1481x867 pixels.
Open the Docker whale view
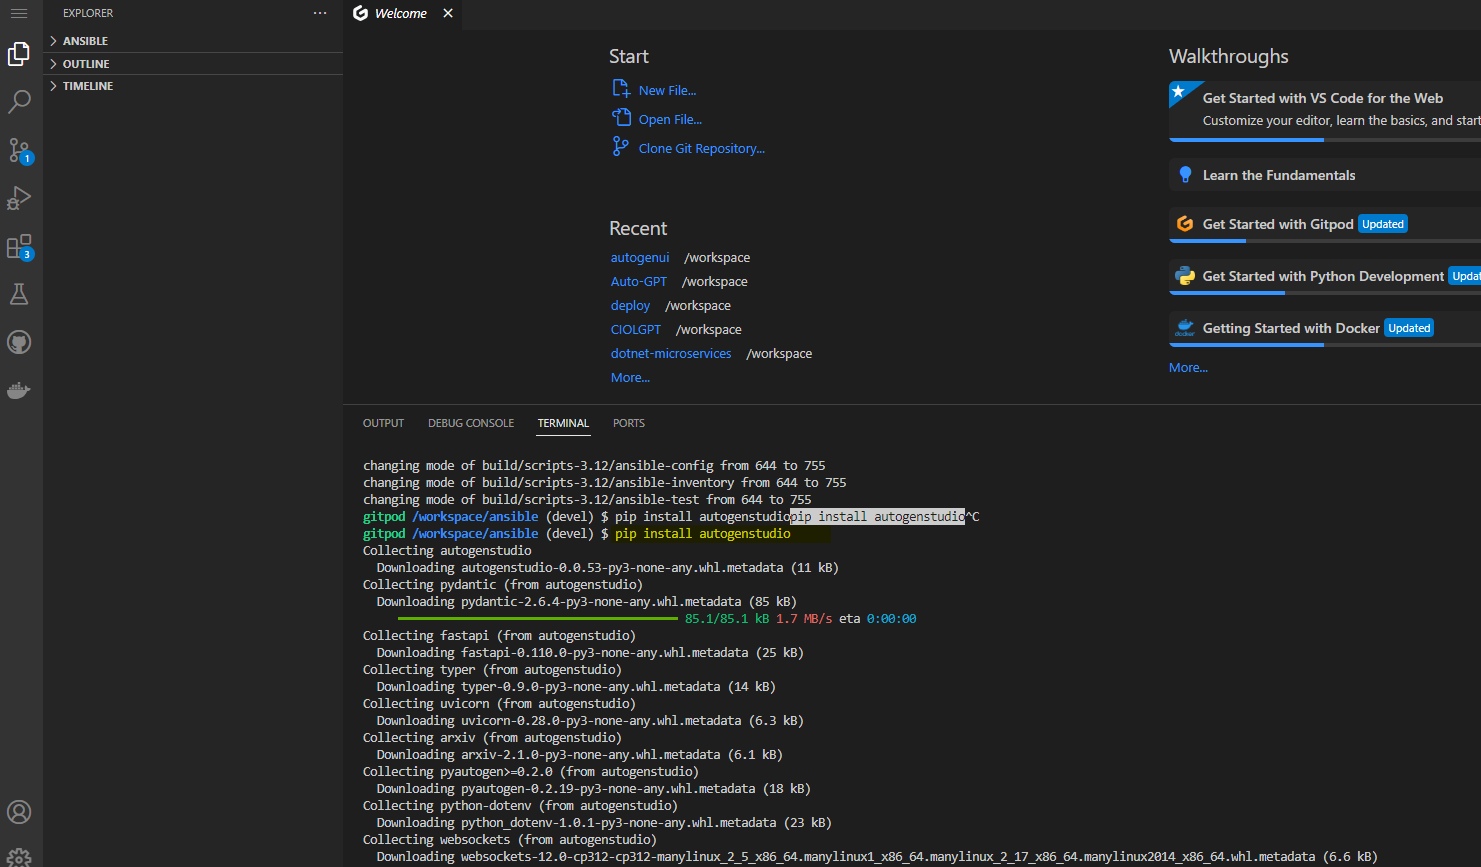coord(19,390)
